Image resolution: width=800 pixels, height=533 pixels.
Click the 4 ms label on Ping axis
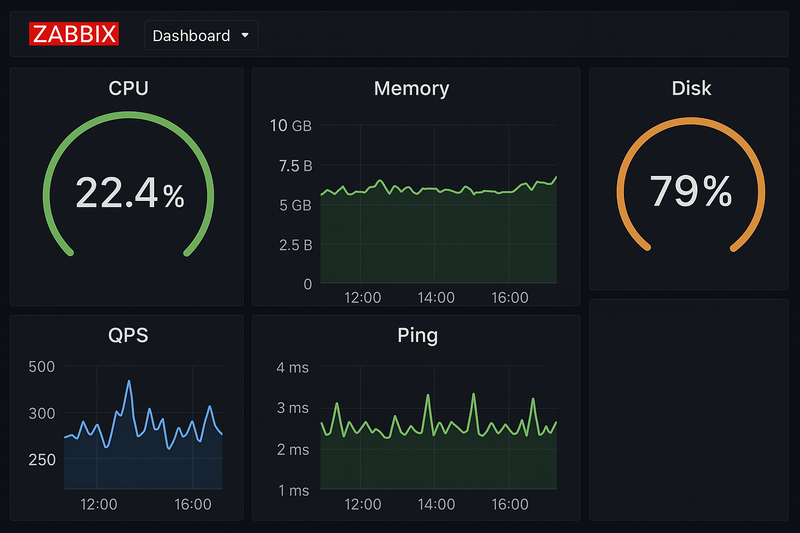point(292,368)
